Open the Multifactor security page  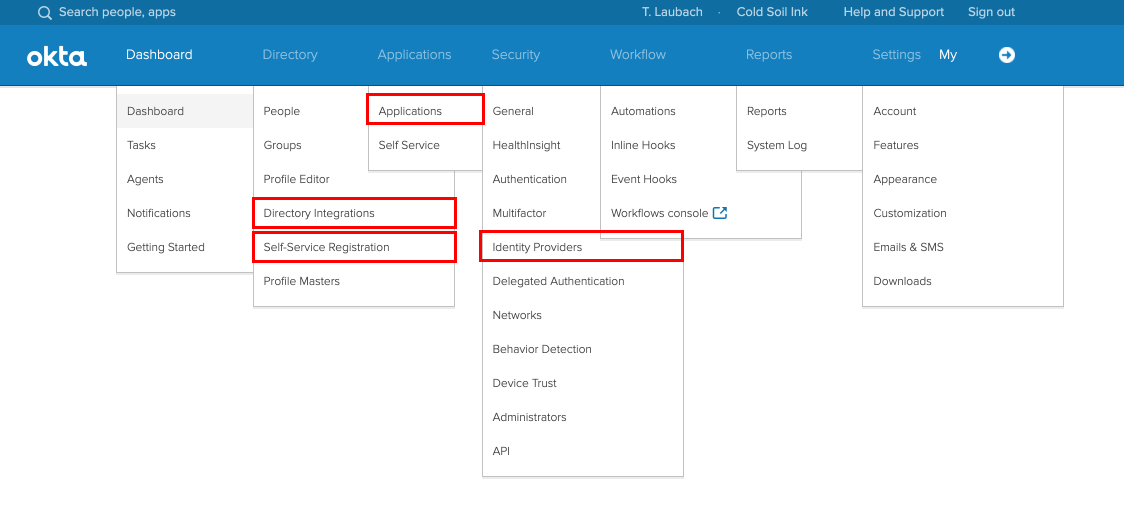[x=519, y=213]
